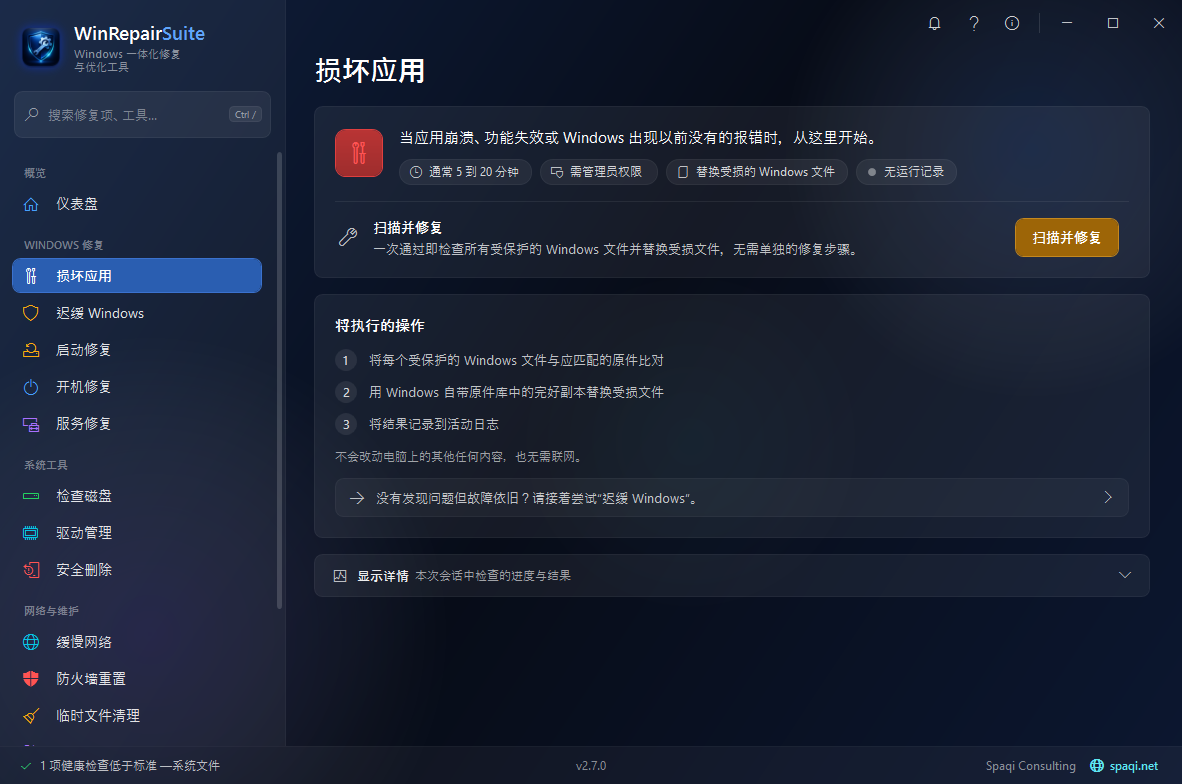Click the 启动修复 icon
The image size is (1182, 784).
[31, 350]
